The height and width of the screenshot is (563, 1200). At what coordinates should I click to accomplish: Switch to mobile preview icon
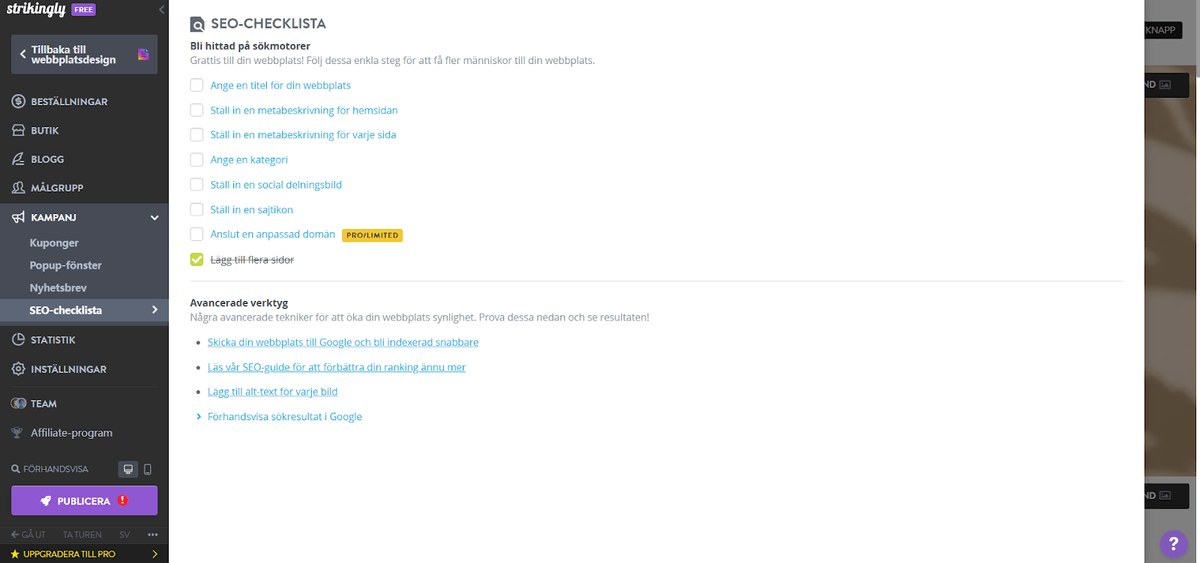[148, 469]
